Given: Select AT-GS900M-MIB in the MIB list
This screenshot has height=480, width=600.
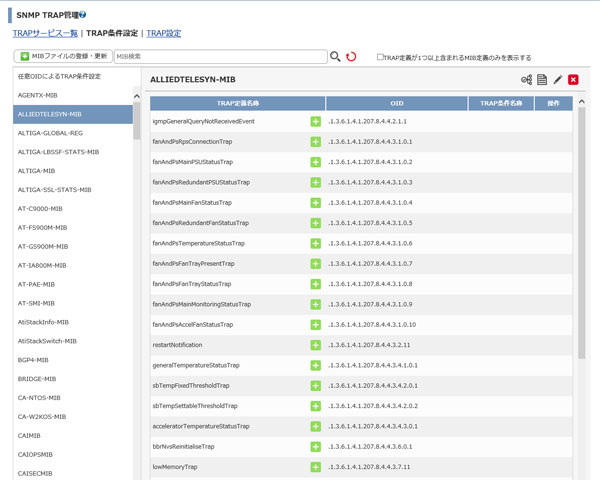Looking at the screenshot, I should point(73,247).
